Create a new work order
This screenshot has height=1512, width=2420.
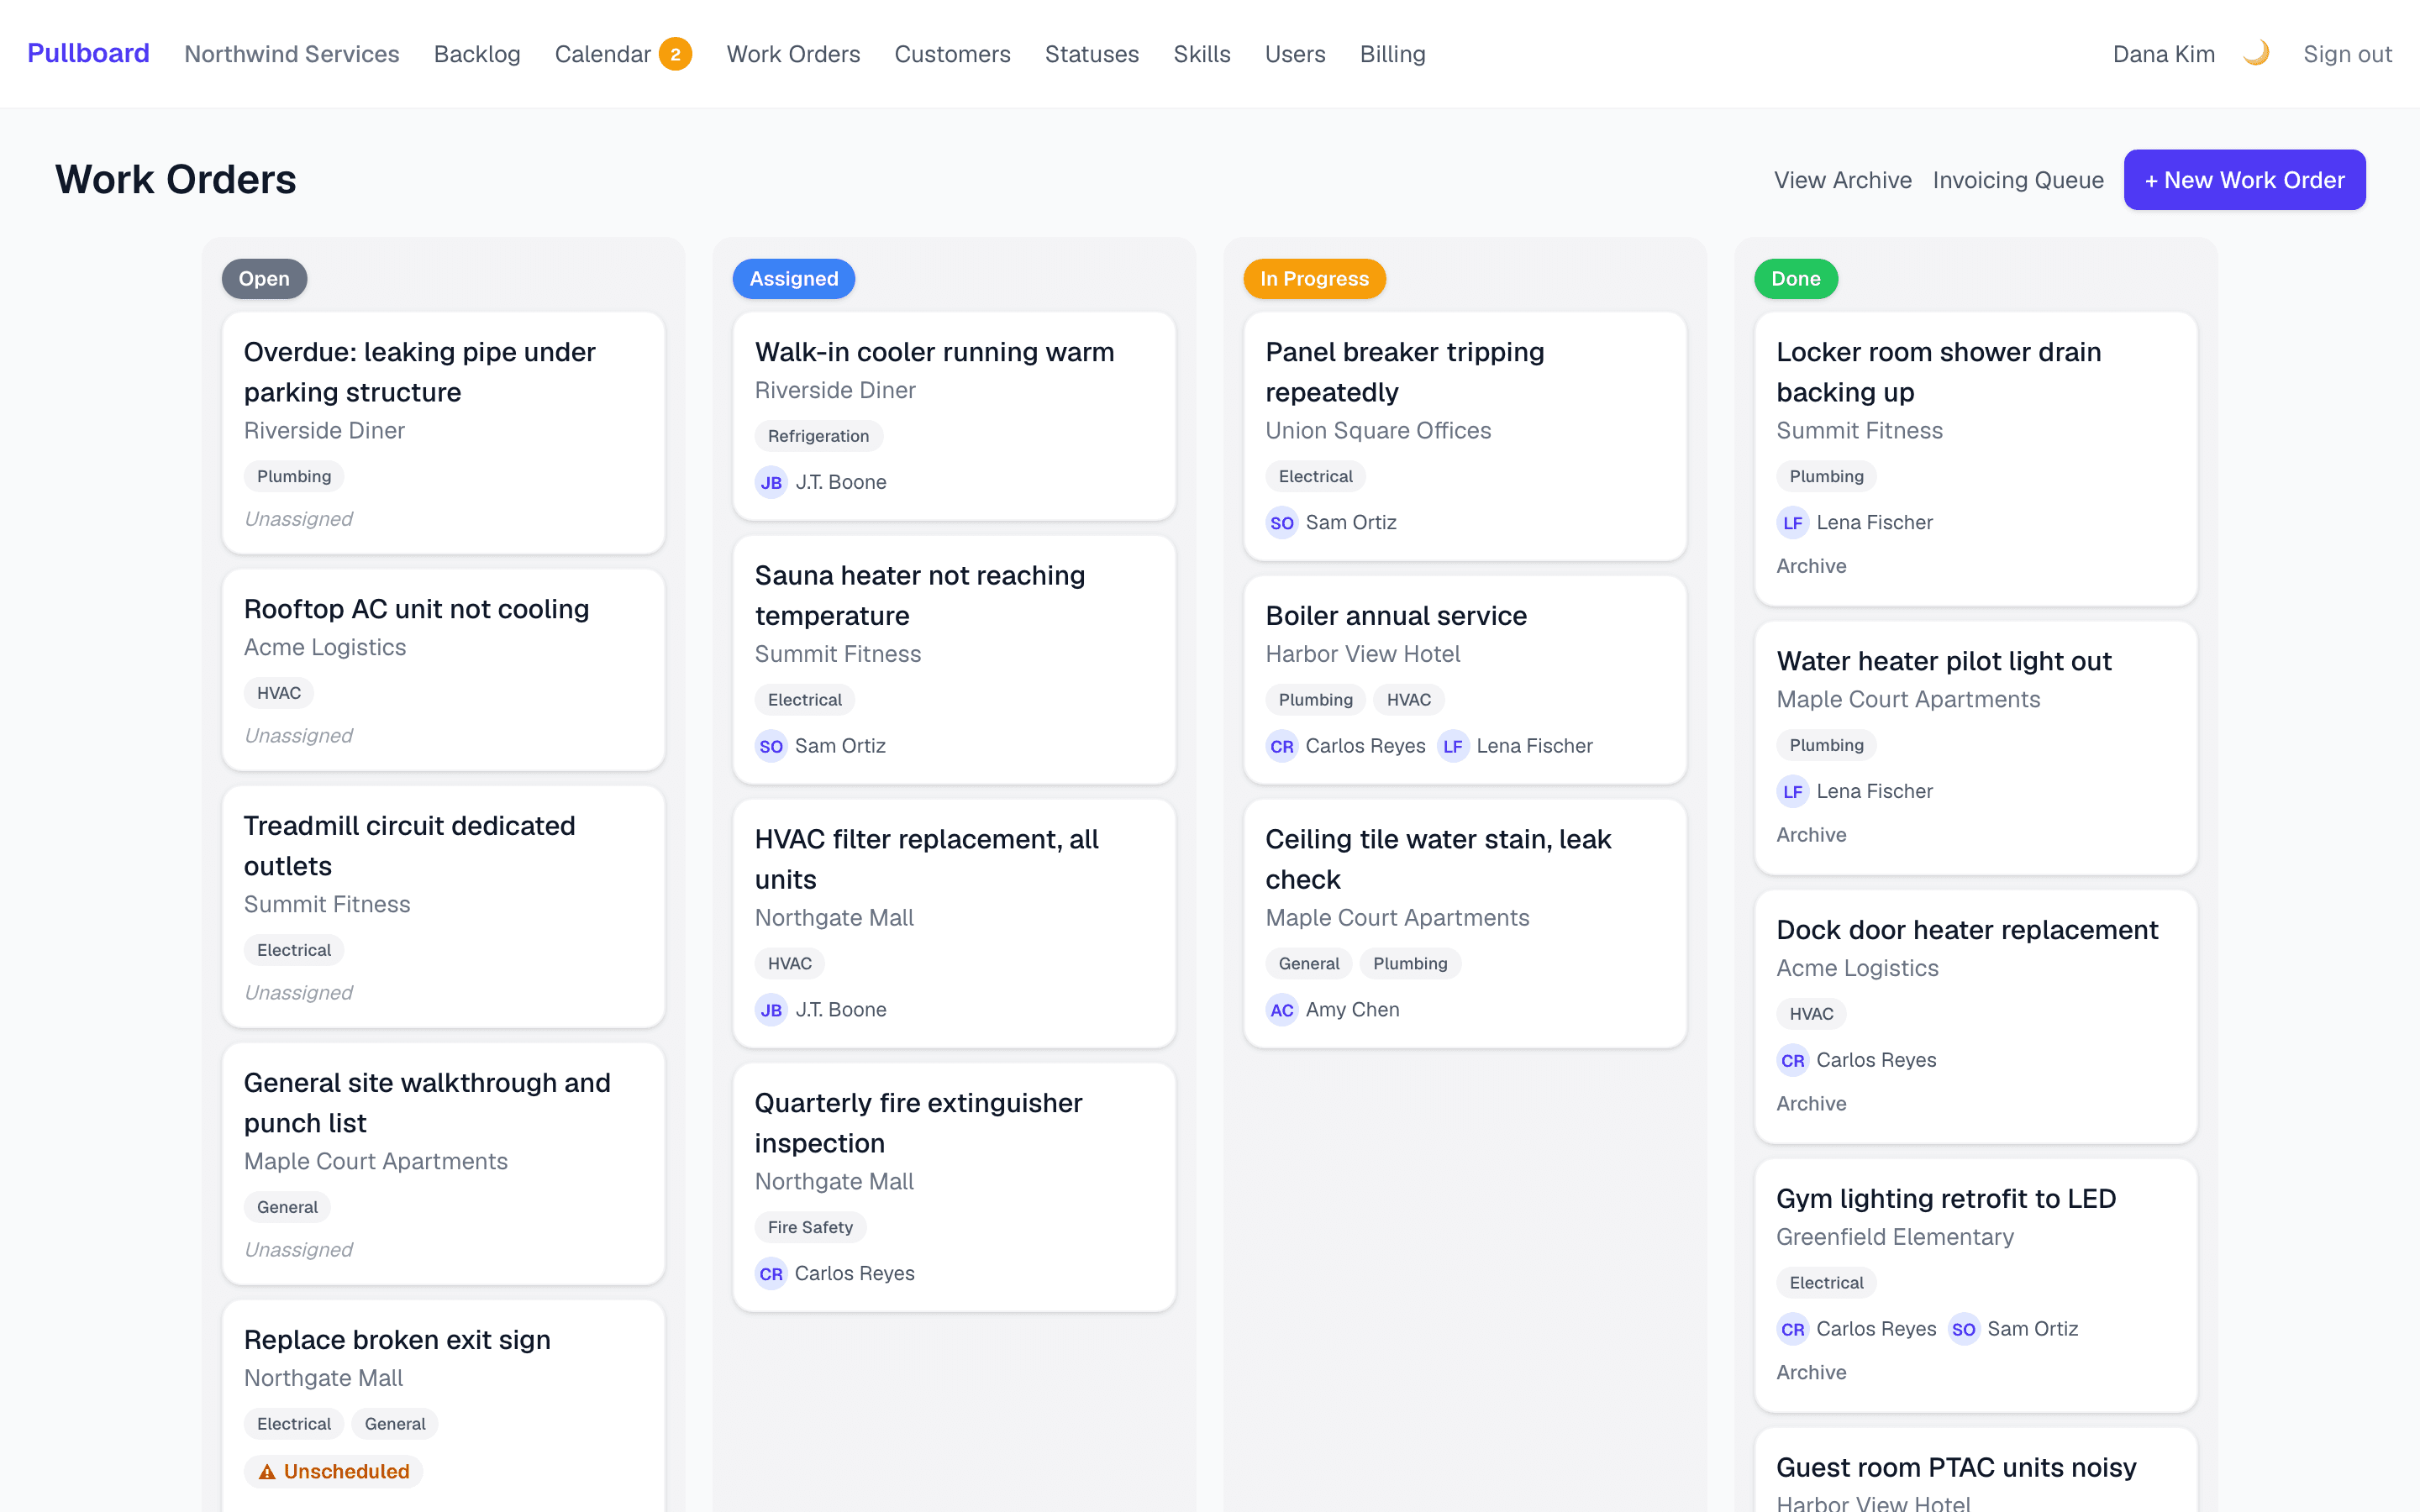2244,180
